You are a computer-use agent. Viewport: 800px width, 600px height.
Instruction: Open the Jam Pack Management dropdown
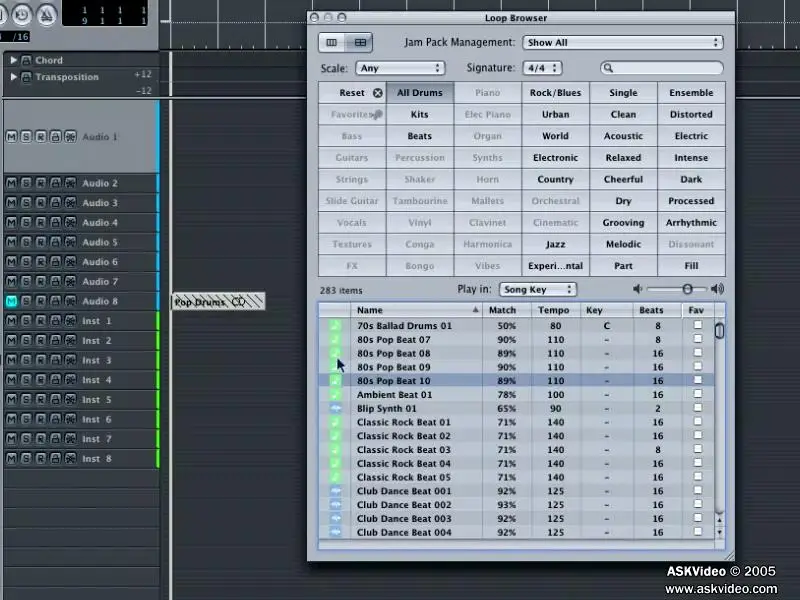click(x=623, y=42)
